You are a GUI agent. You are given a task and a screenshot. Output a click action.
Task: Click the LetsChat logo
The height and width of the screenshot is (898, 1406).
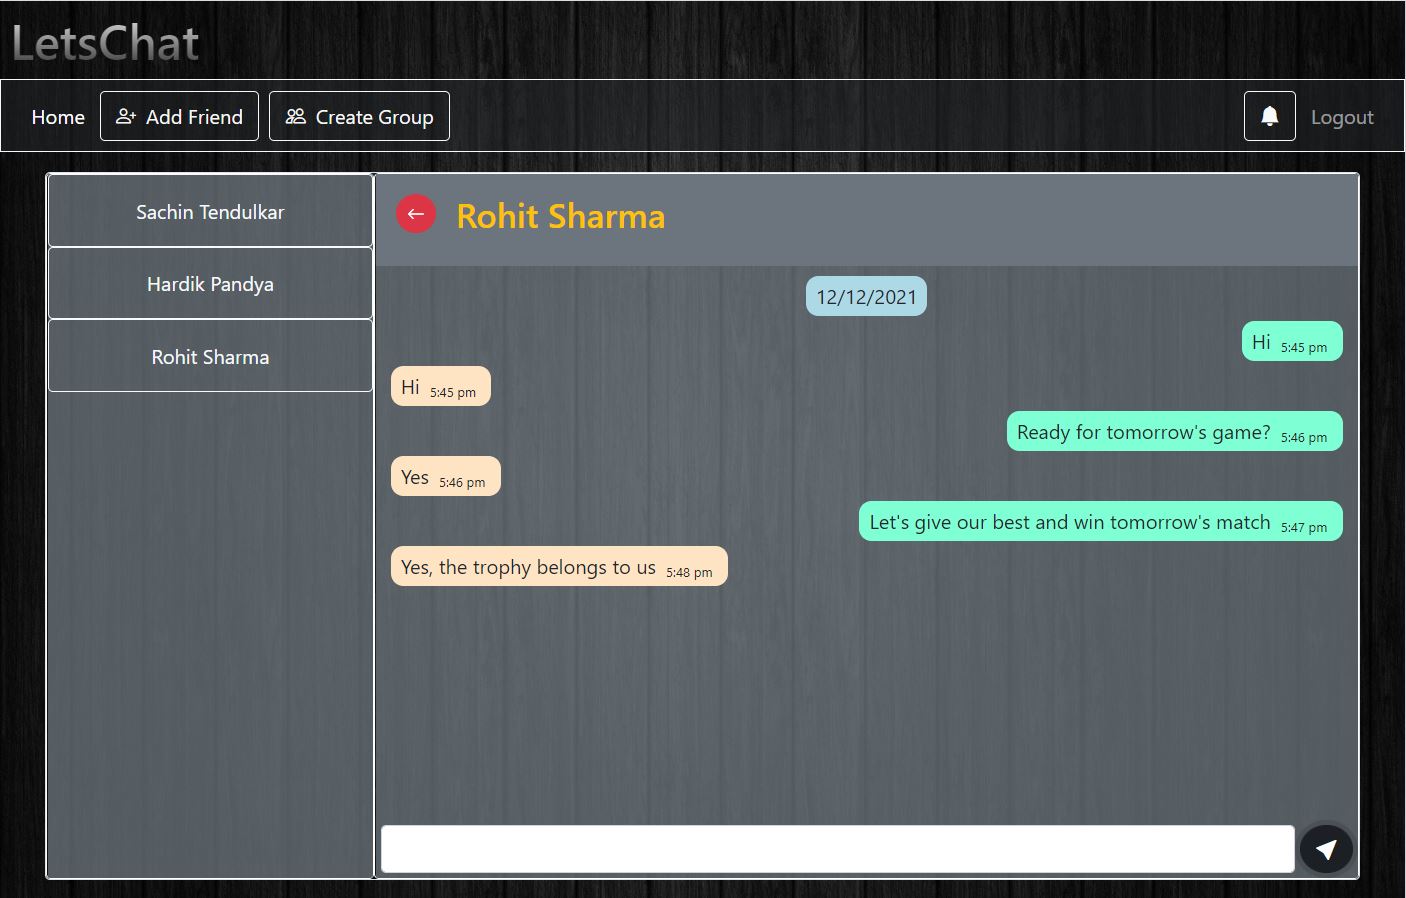tap(105, 43)
